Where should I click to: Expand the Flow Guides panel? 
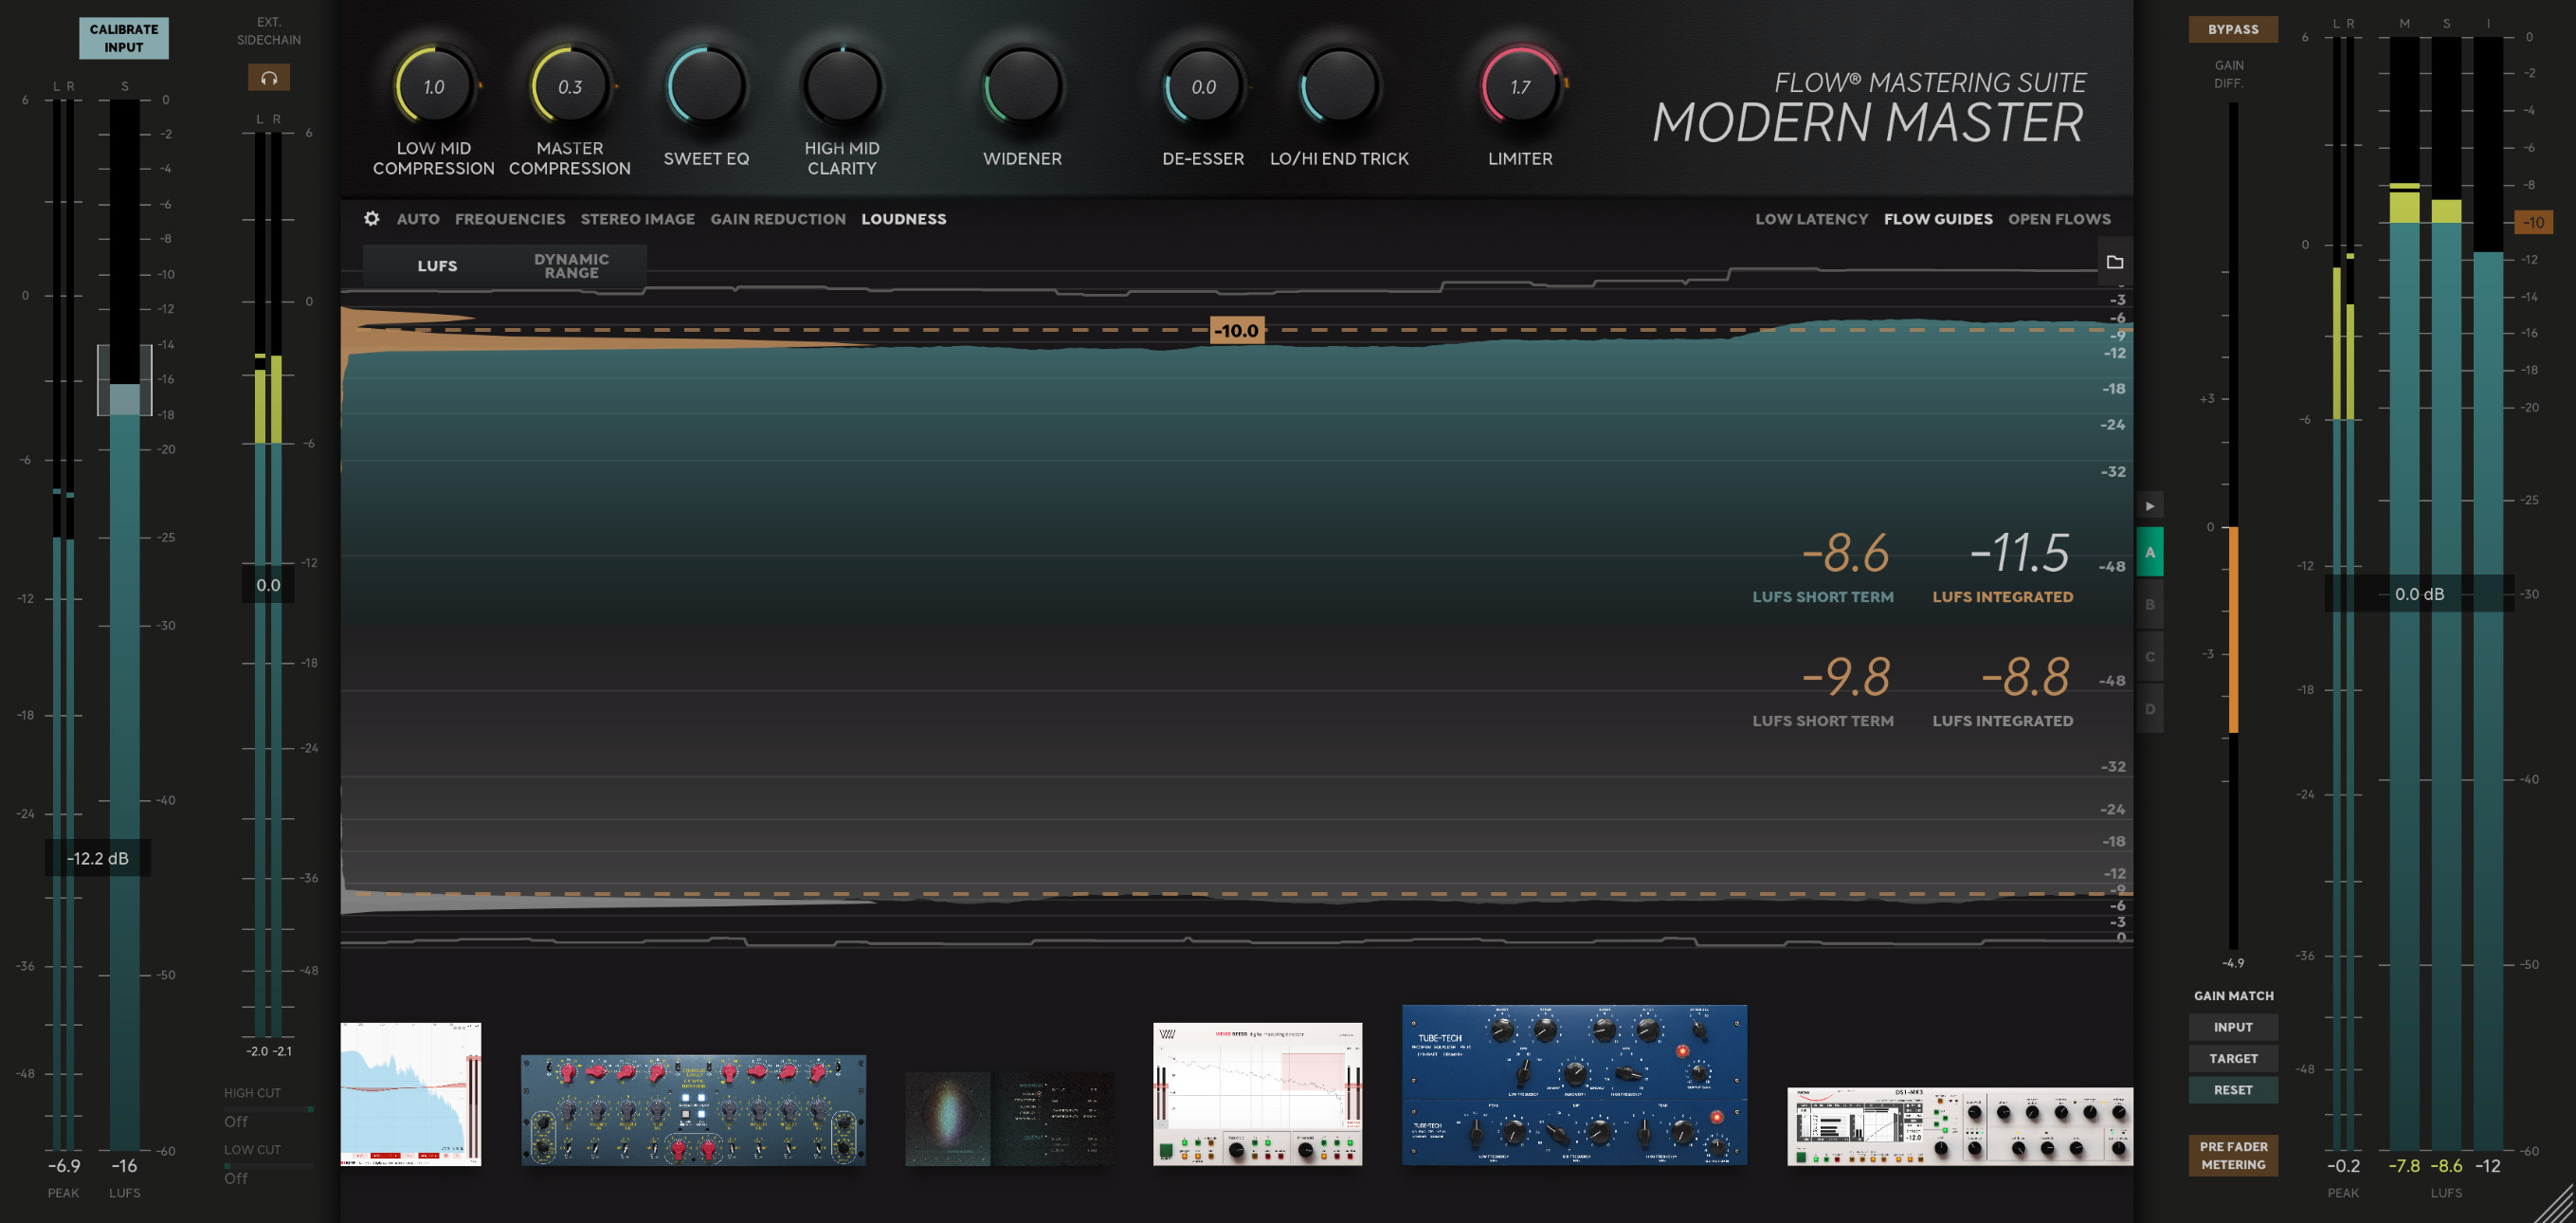1938,217
